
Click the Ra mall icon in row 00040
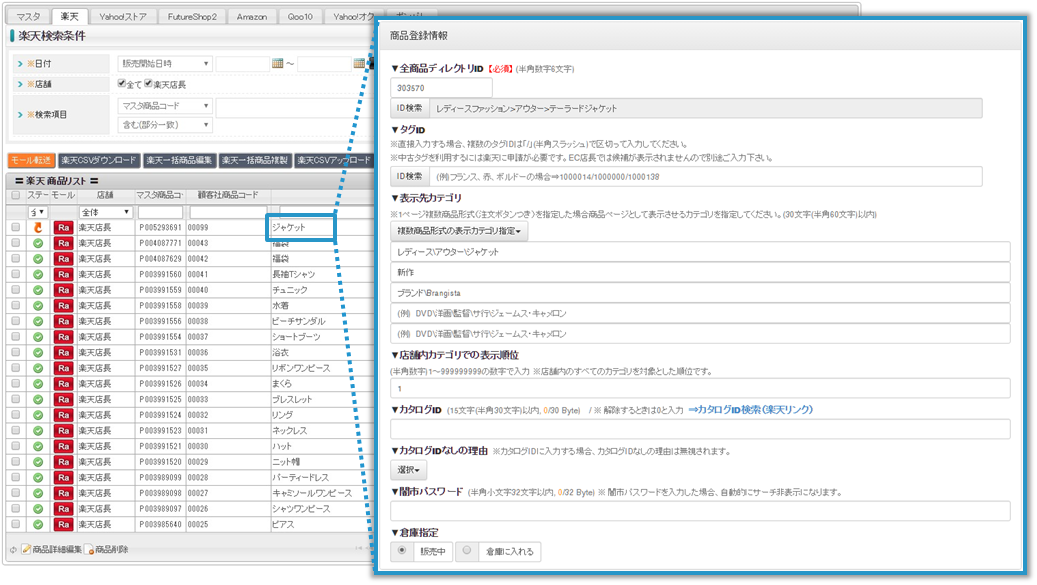pyautogui.click(x=63, y=290)
